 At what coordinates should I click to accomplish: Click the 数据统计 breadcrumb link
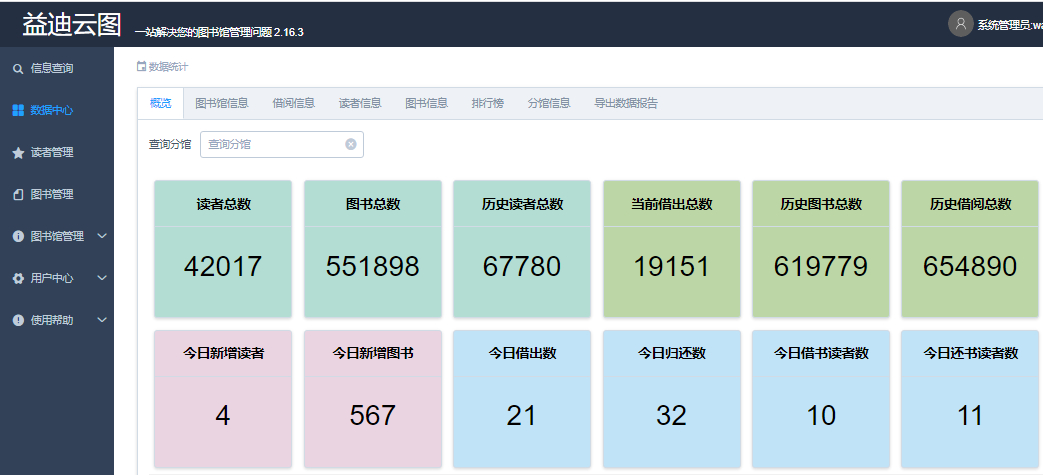(x=168, y=67)
